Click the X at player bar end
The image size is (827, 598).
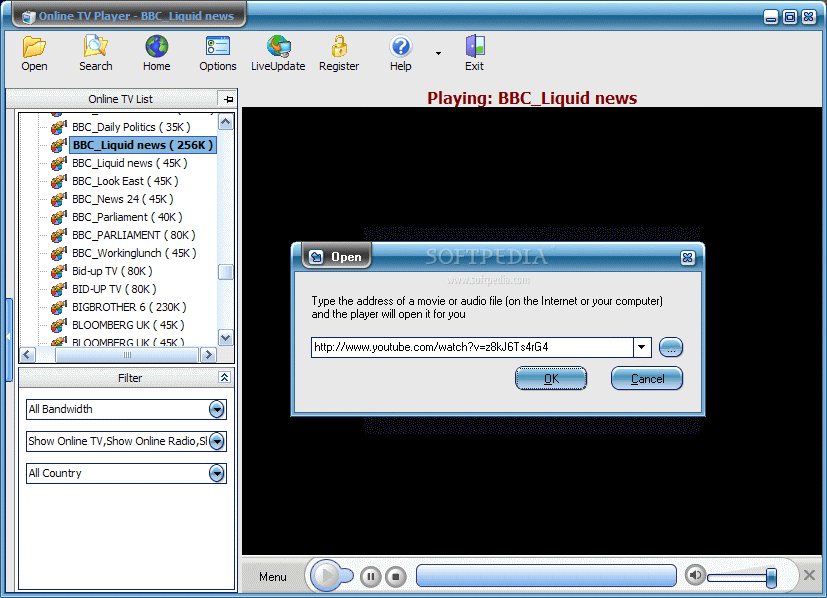810,575
